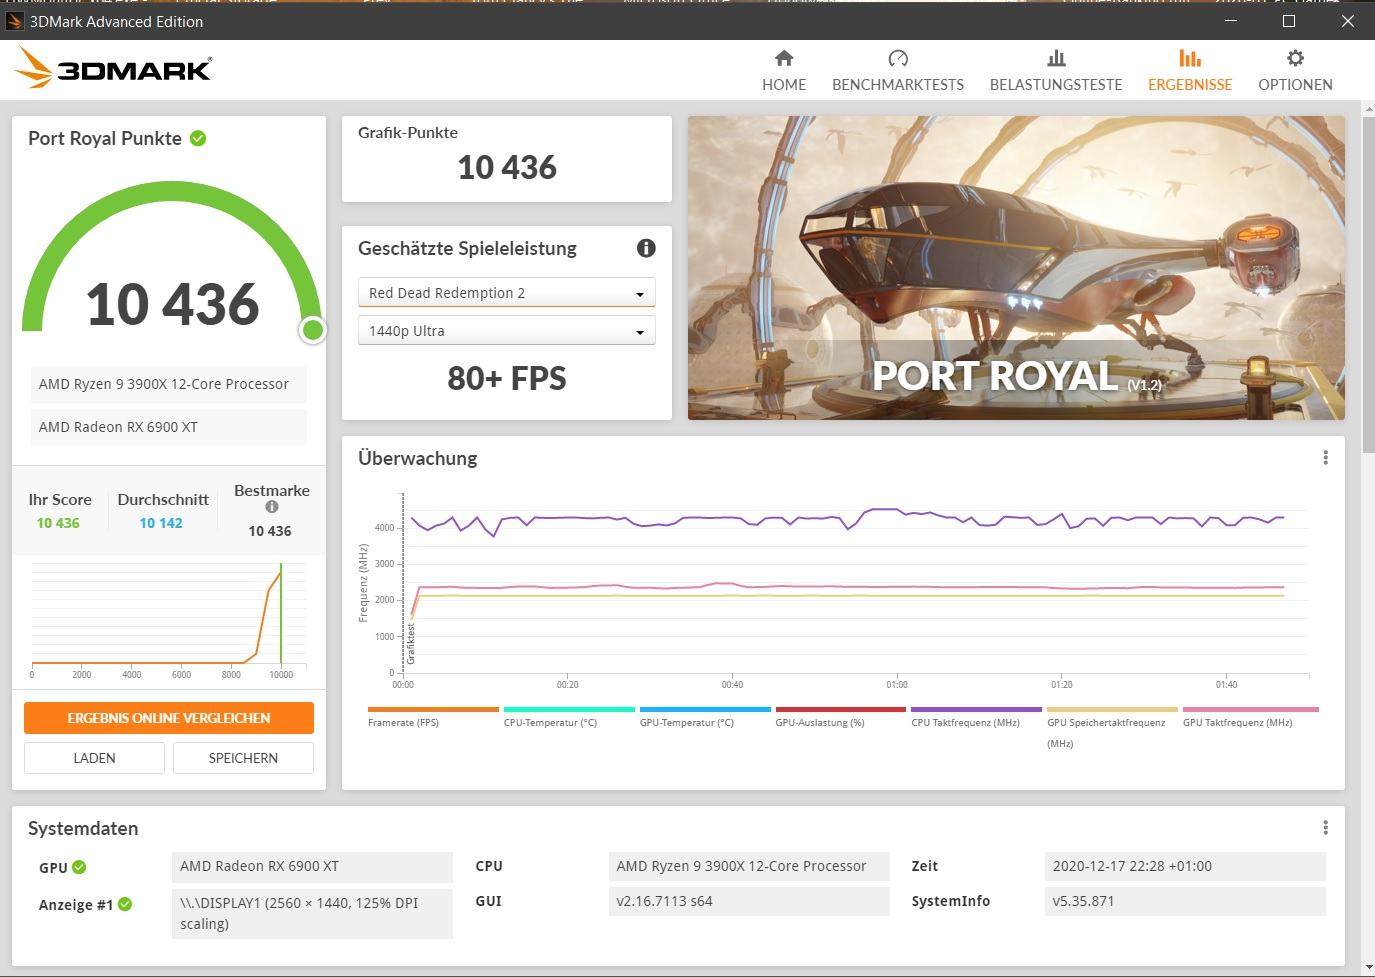Click the 3DMark title bar app icon
Image resolution: width=1375 pixels, height=977 pixels.
(x=15, y=21)
